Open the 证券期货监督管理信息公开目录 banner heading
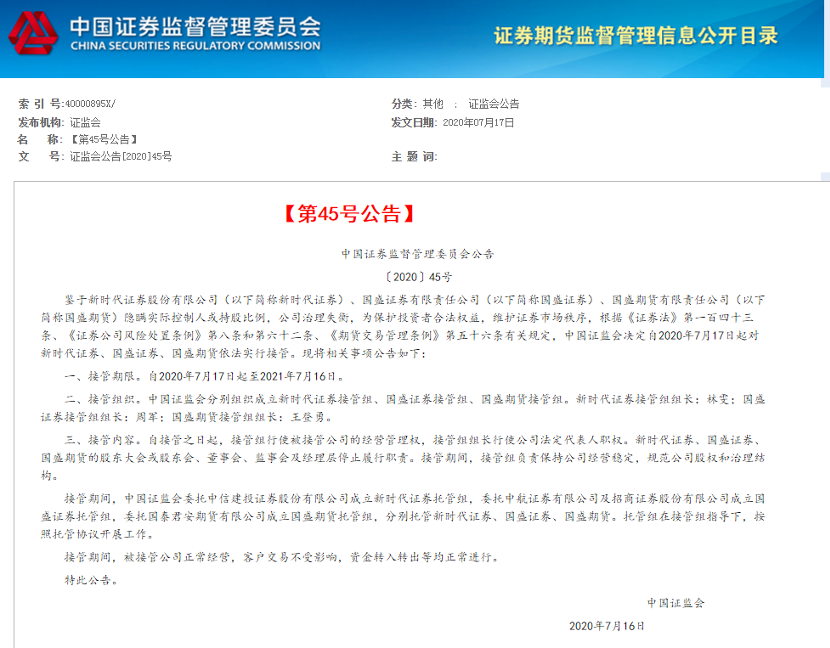This screenshot has height=648, width=830. tap(636, 36)
